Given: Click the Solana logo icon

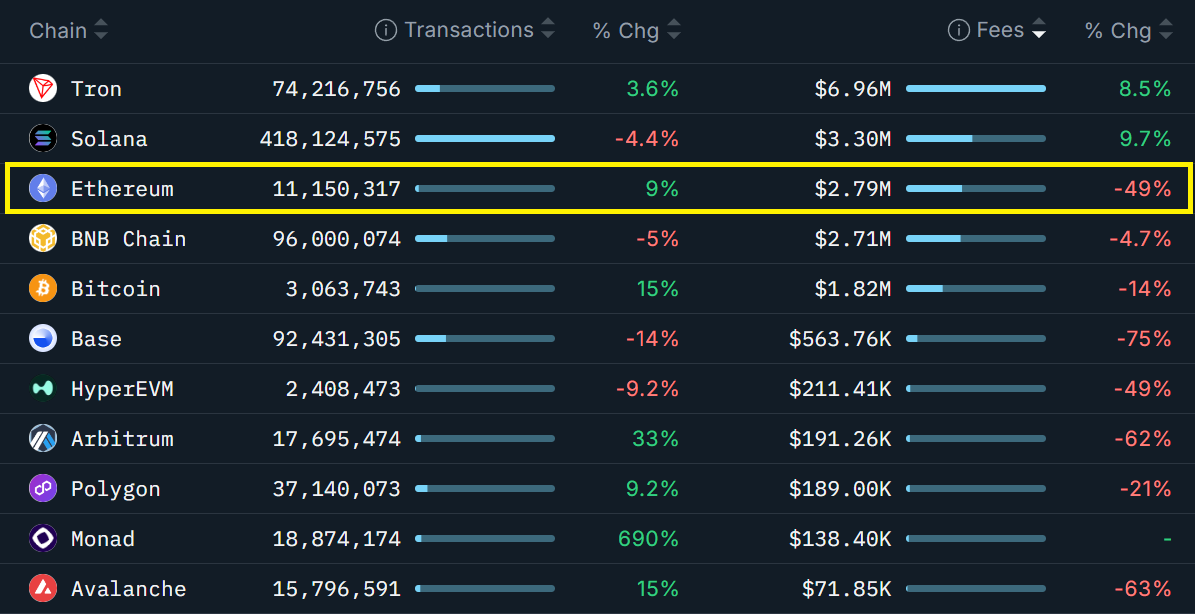Looking at the screenshot, I should coord(42,138).
